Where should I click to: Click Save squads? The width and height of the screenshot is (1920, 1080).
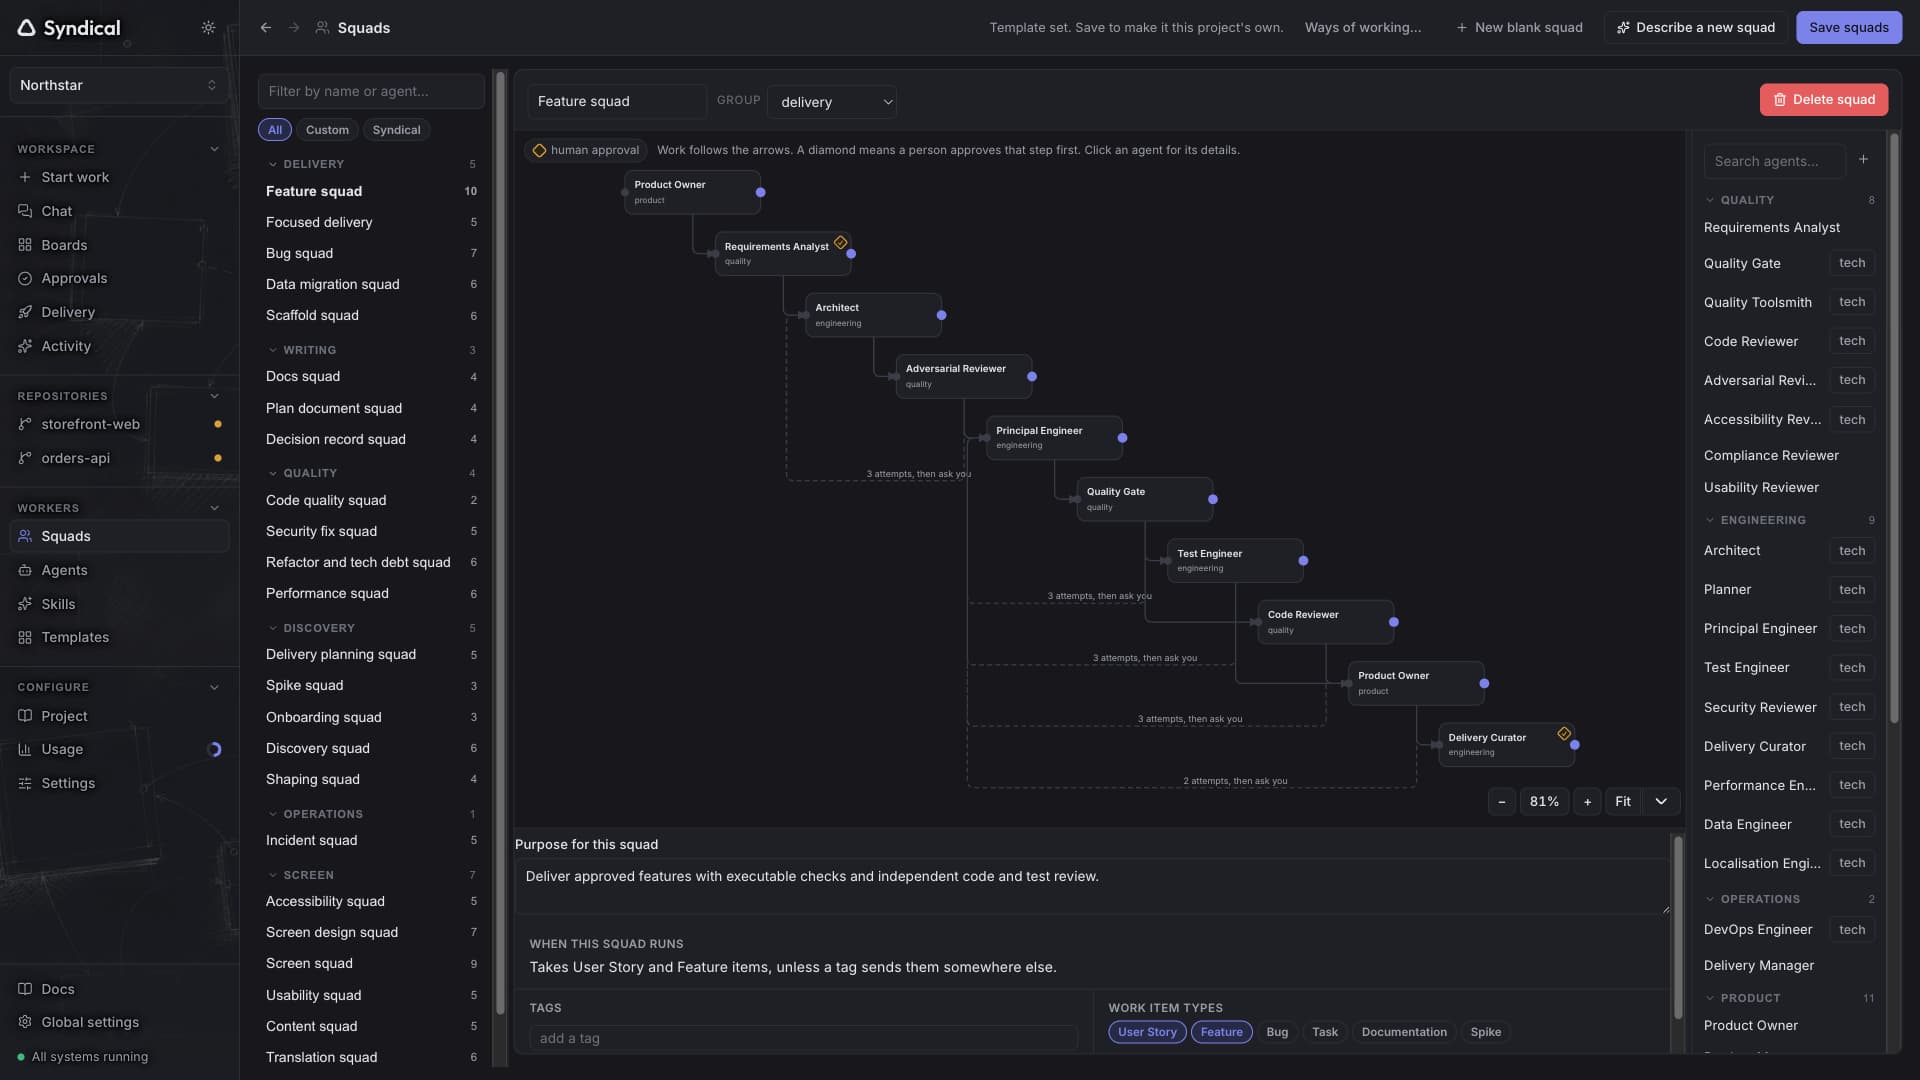coord(1848,28)
